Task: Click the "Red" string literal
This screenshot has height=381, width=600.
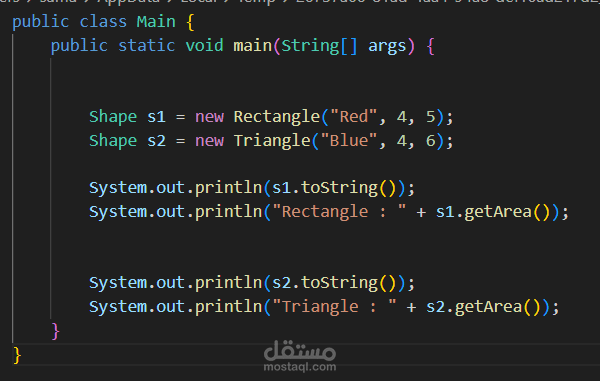Action: [x=354, y=117]
